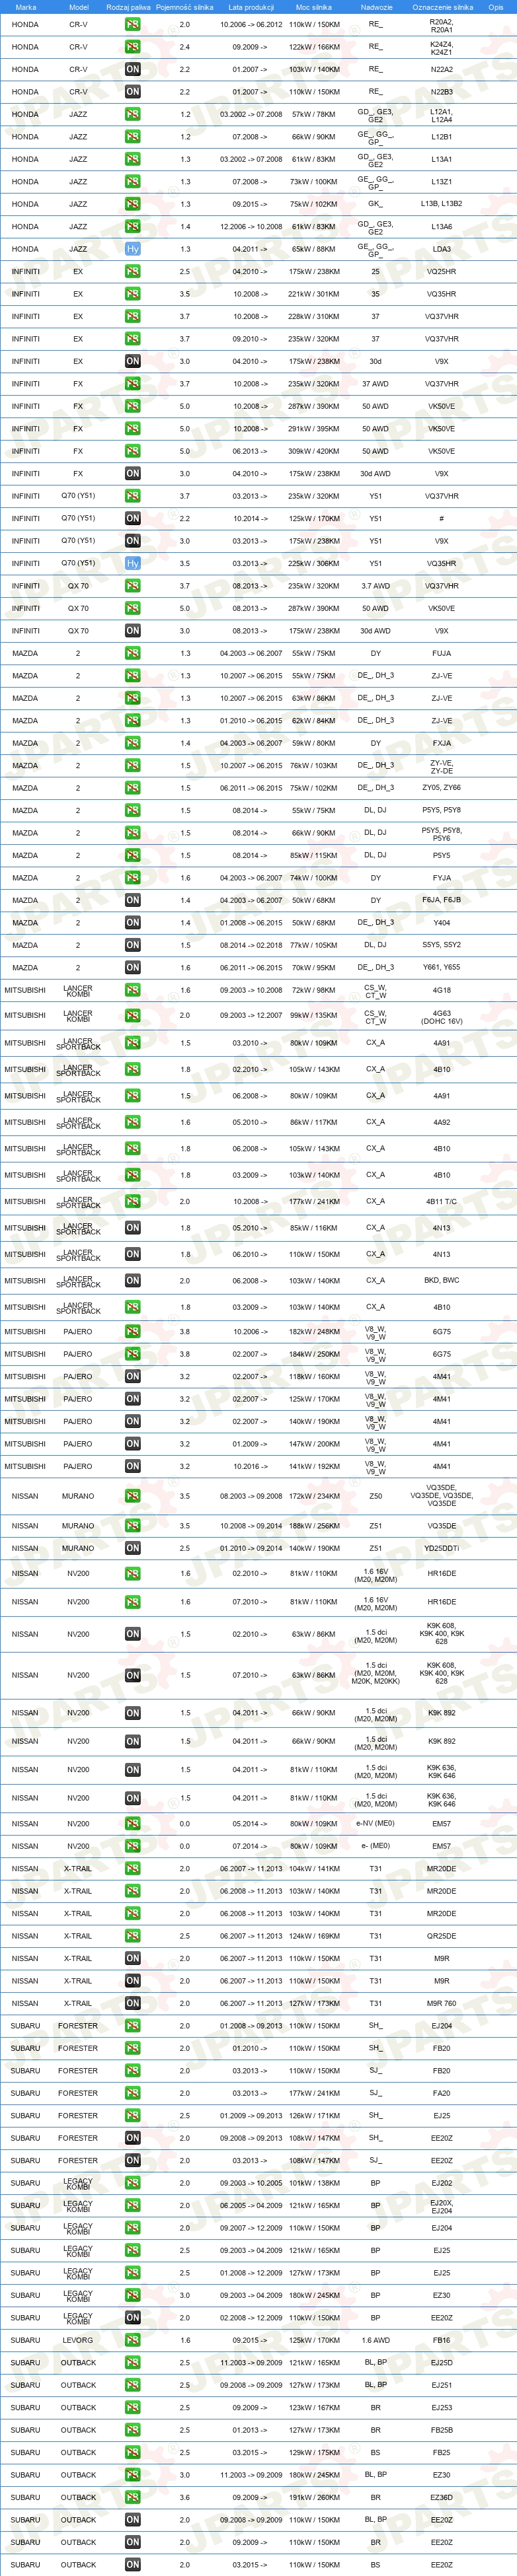Select power cell '101kW / 138KM'
Viewport: 517px width, 2576px height.
click(314, 2183)
